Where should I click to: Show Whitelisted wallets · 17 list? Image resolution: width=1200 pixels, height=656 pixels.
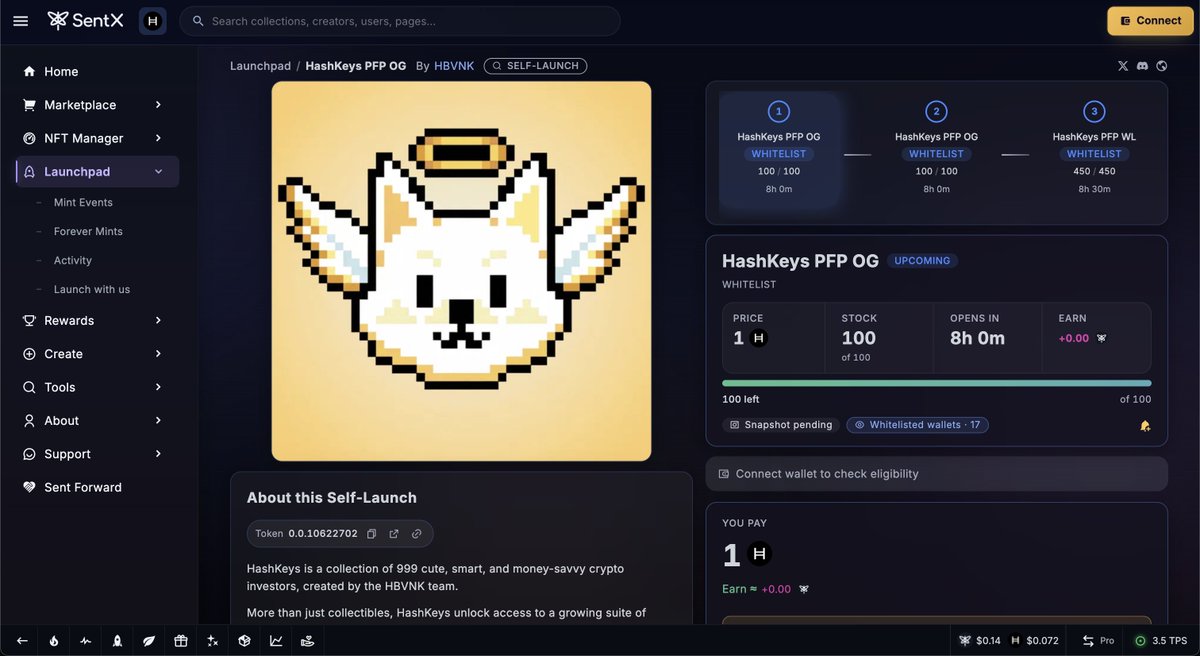pyautogui.click(x=918, y=425)
